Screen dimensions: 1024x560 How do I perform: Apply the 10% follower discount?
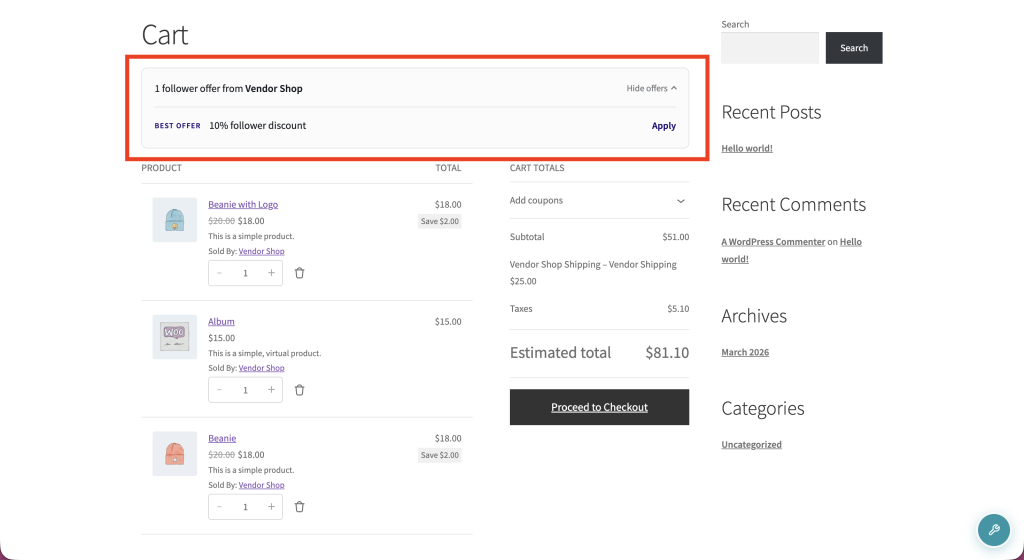coord(664,126)
